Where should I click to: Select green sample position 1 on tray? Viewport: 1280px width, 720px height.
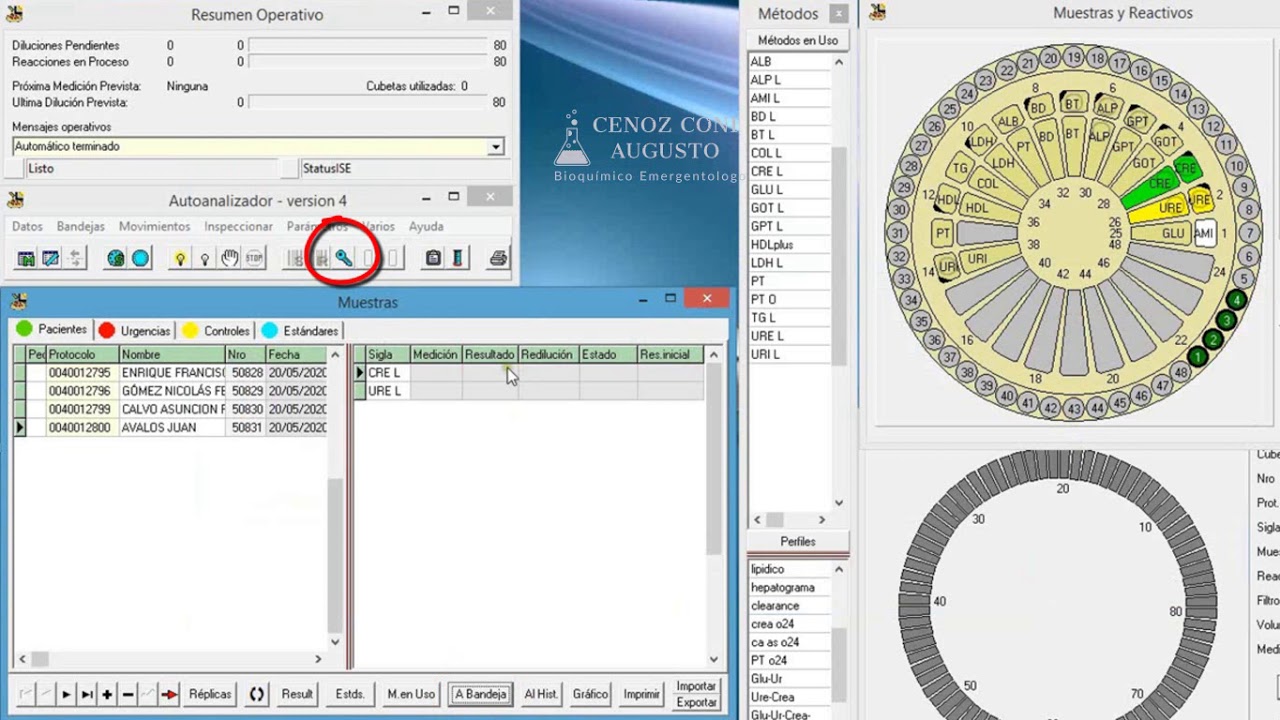coord(1198,356)
